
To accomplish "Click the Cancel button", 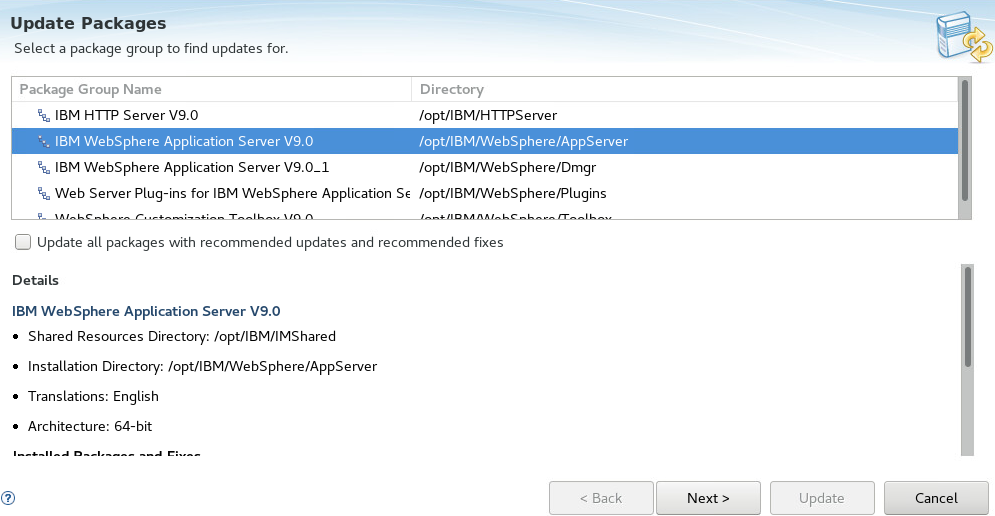I will [x=936, y=498].
